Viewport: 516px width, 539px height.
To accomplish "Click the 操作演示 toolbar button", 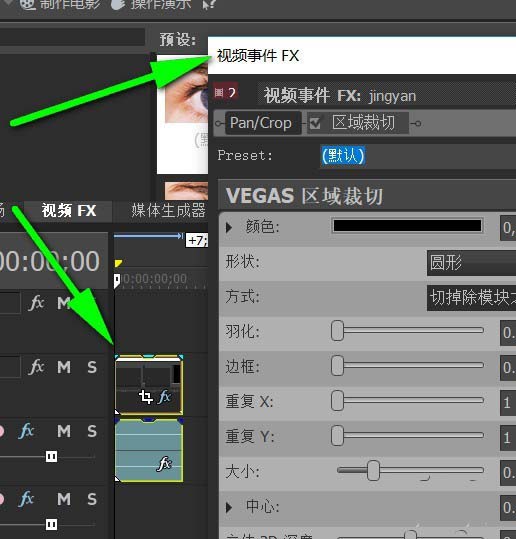I will (152, 5).
